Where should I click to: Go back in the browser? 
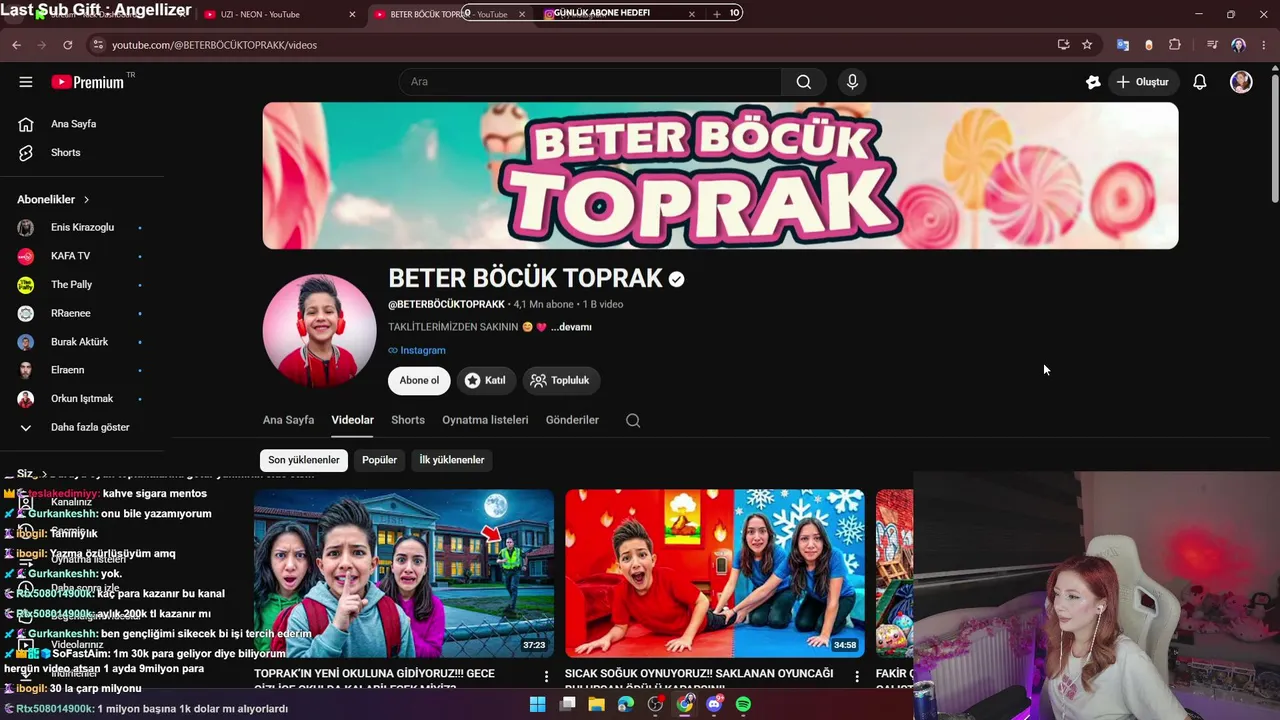pyautogui.click(x=16, y=45)
